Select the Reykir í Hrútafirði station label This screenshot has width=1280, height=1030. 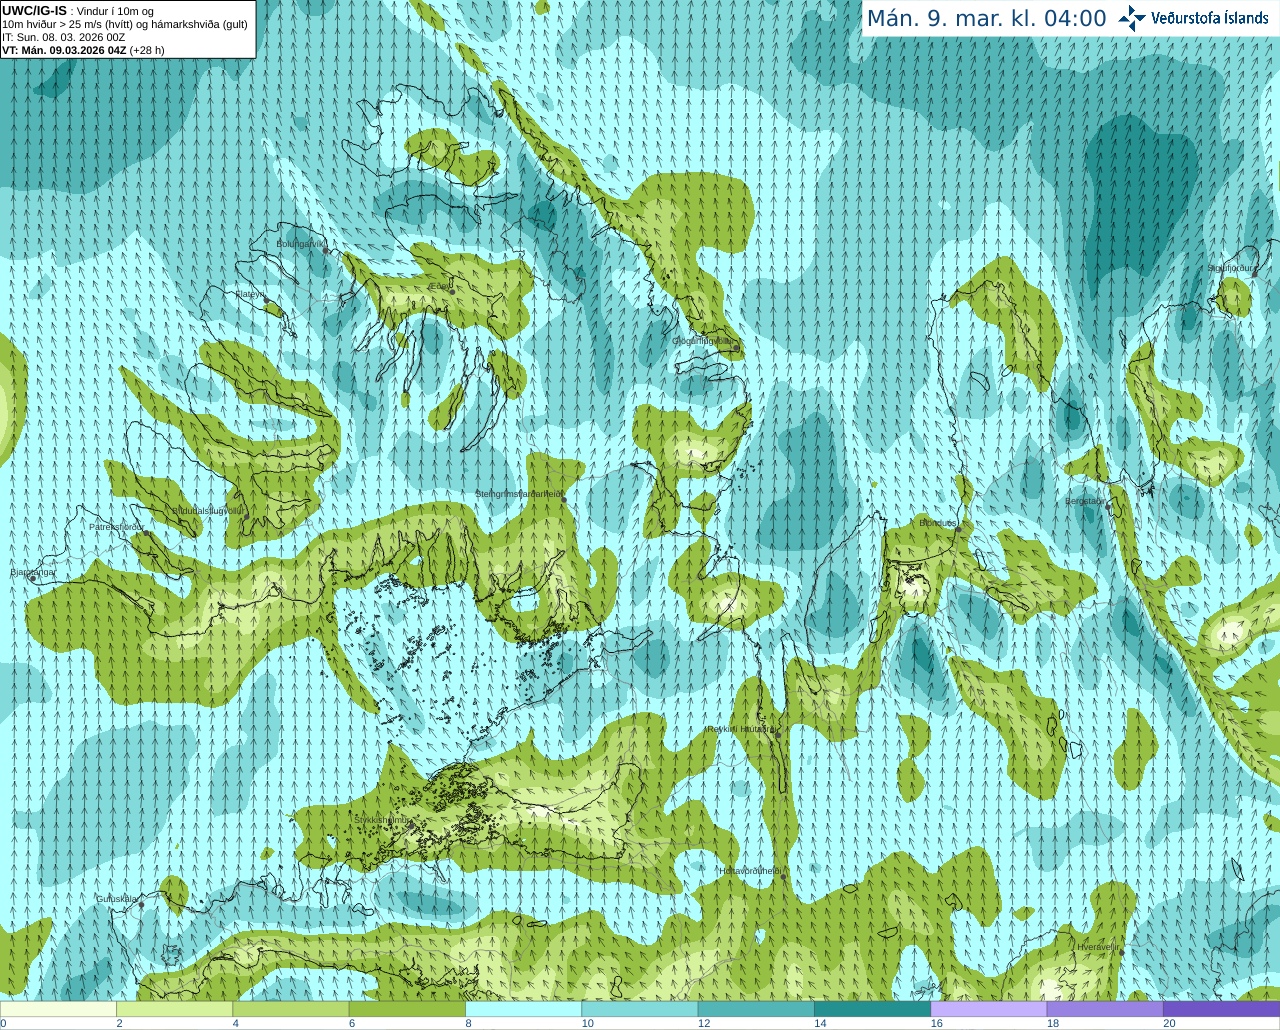pyautogui.click(x=742, y=730)
